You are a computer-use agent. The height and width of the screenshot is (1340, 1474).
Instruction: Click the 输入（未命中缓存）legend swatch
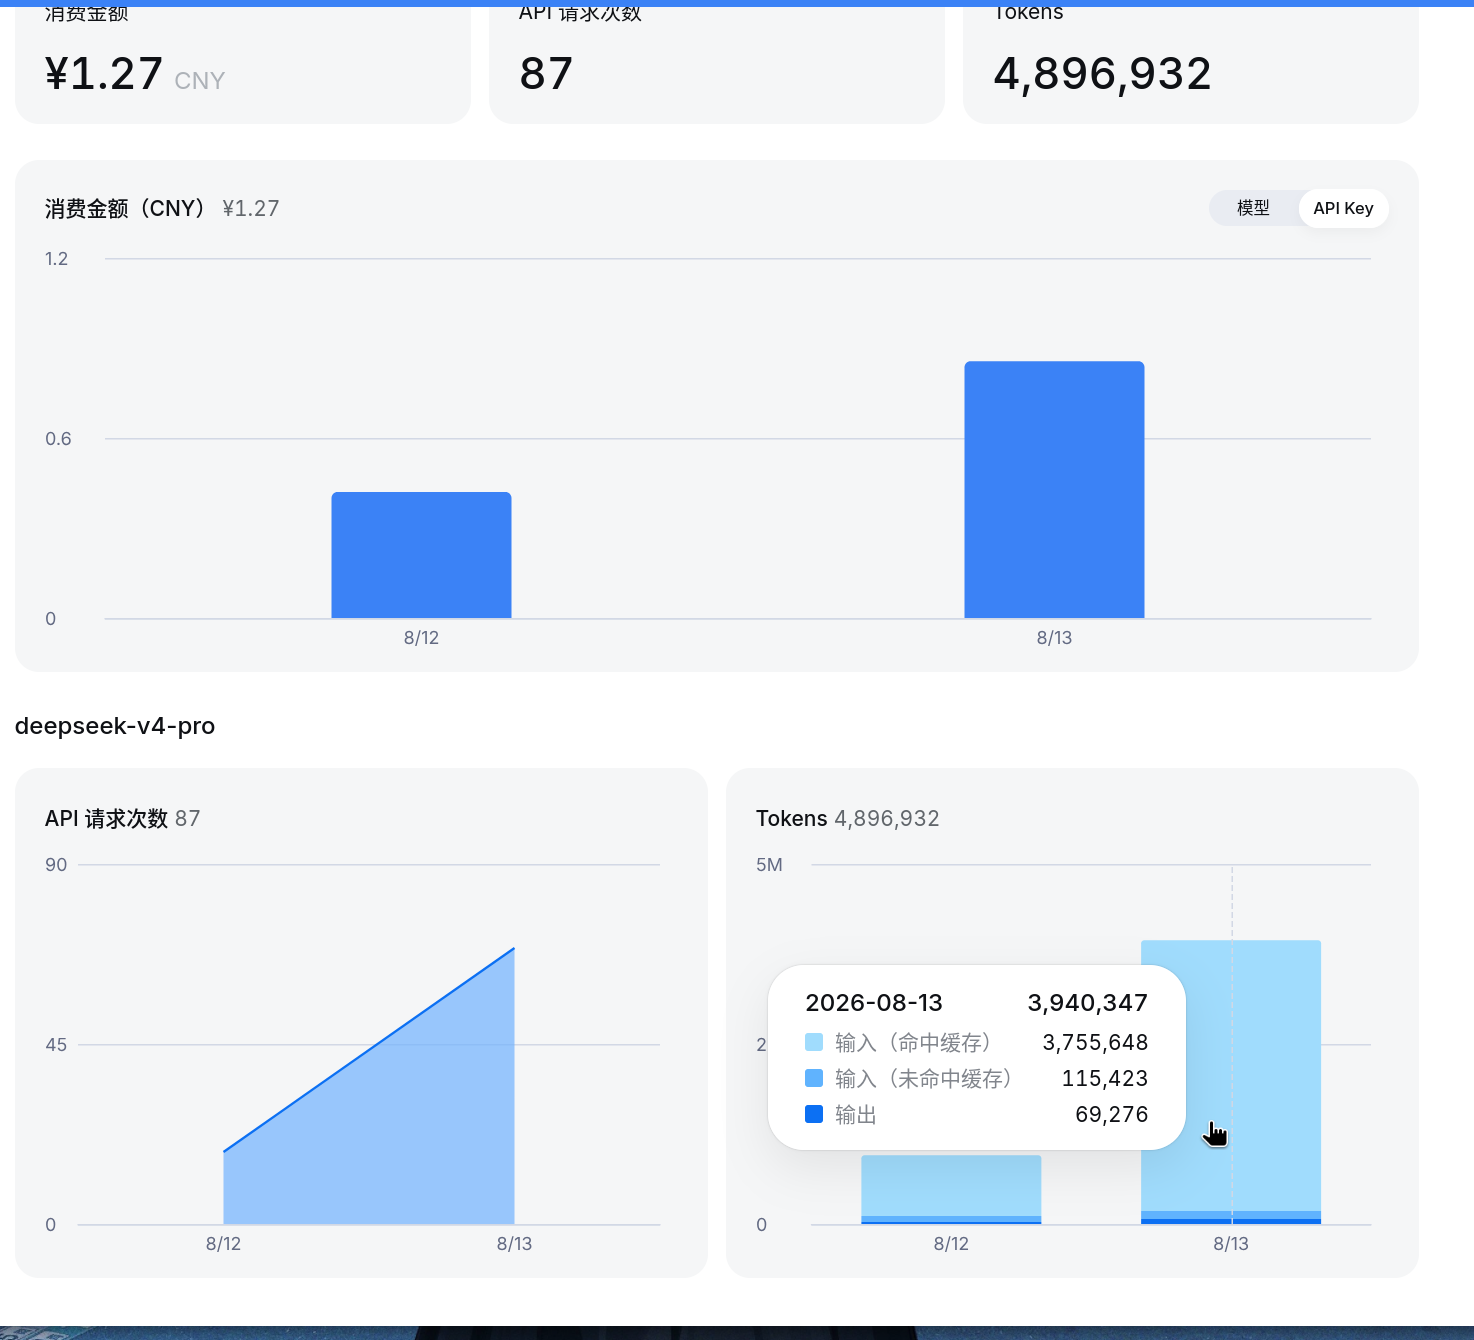[814, 1078]
